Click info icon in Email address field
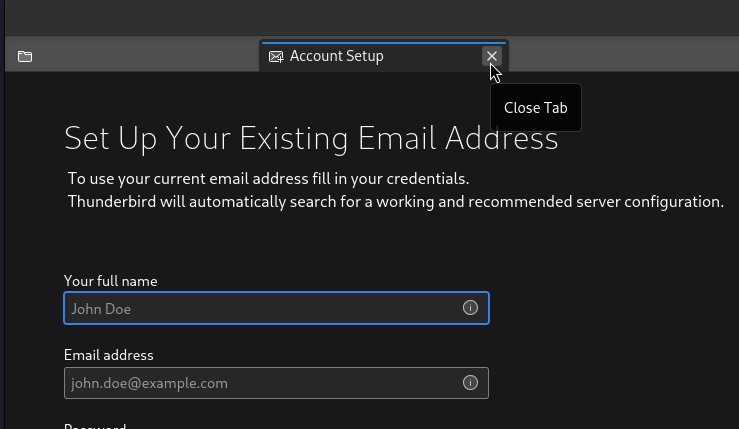 pos(470,382)
